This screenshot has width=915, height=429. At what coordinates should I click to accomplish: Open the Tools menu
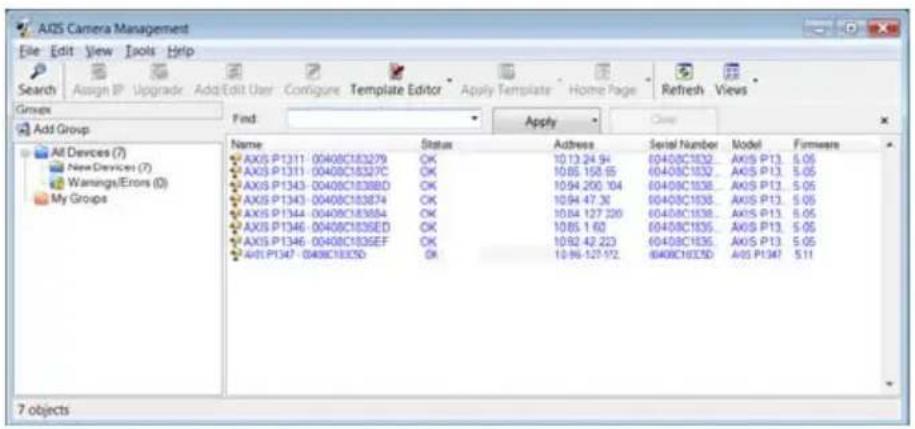140,51
